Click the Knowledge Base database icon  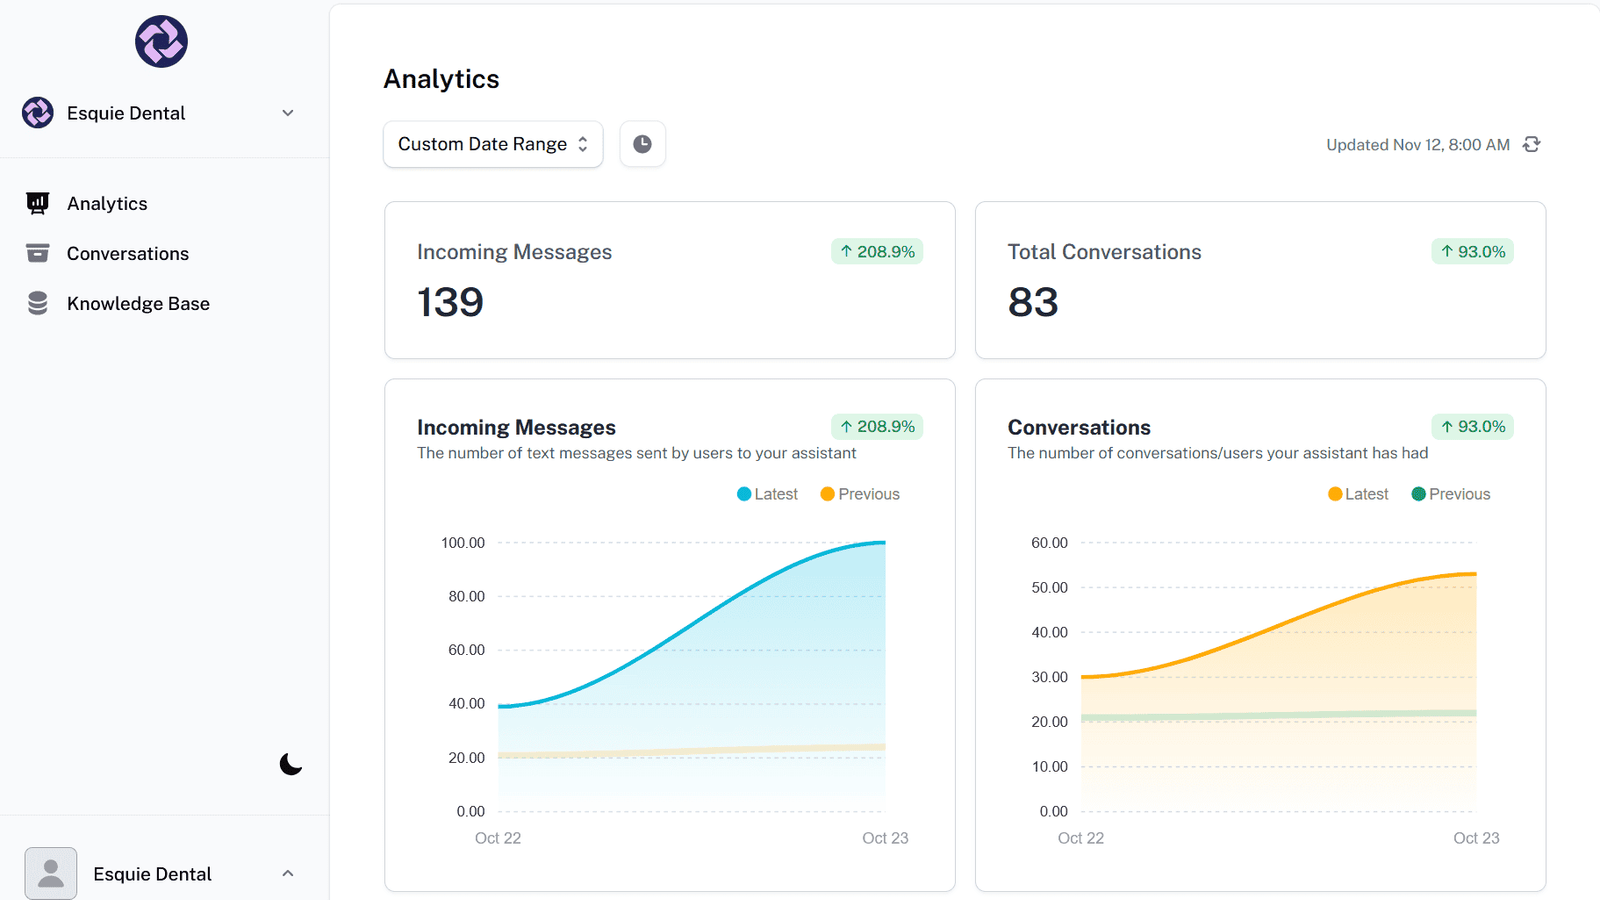(38, 303)
